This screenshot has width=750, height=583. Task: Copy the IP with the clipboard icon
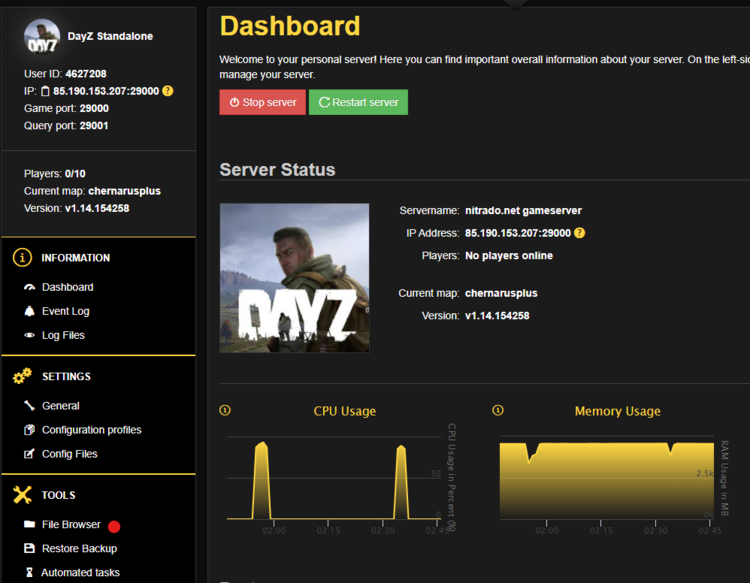click(x=45, y=91)
